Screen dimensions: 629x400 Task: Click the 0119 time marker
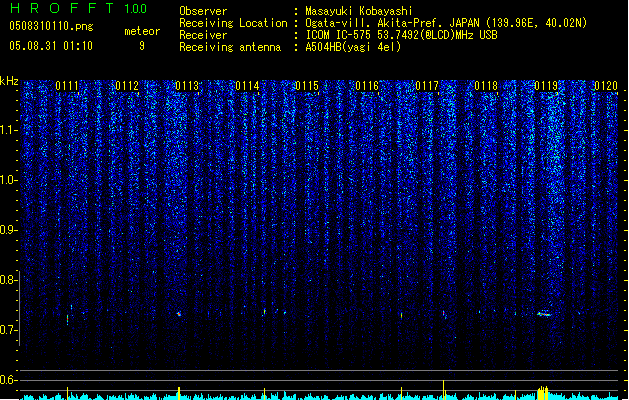click(546, 86)
